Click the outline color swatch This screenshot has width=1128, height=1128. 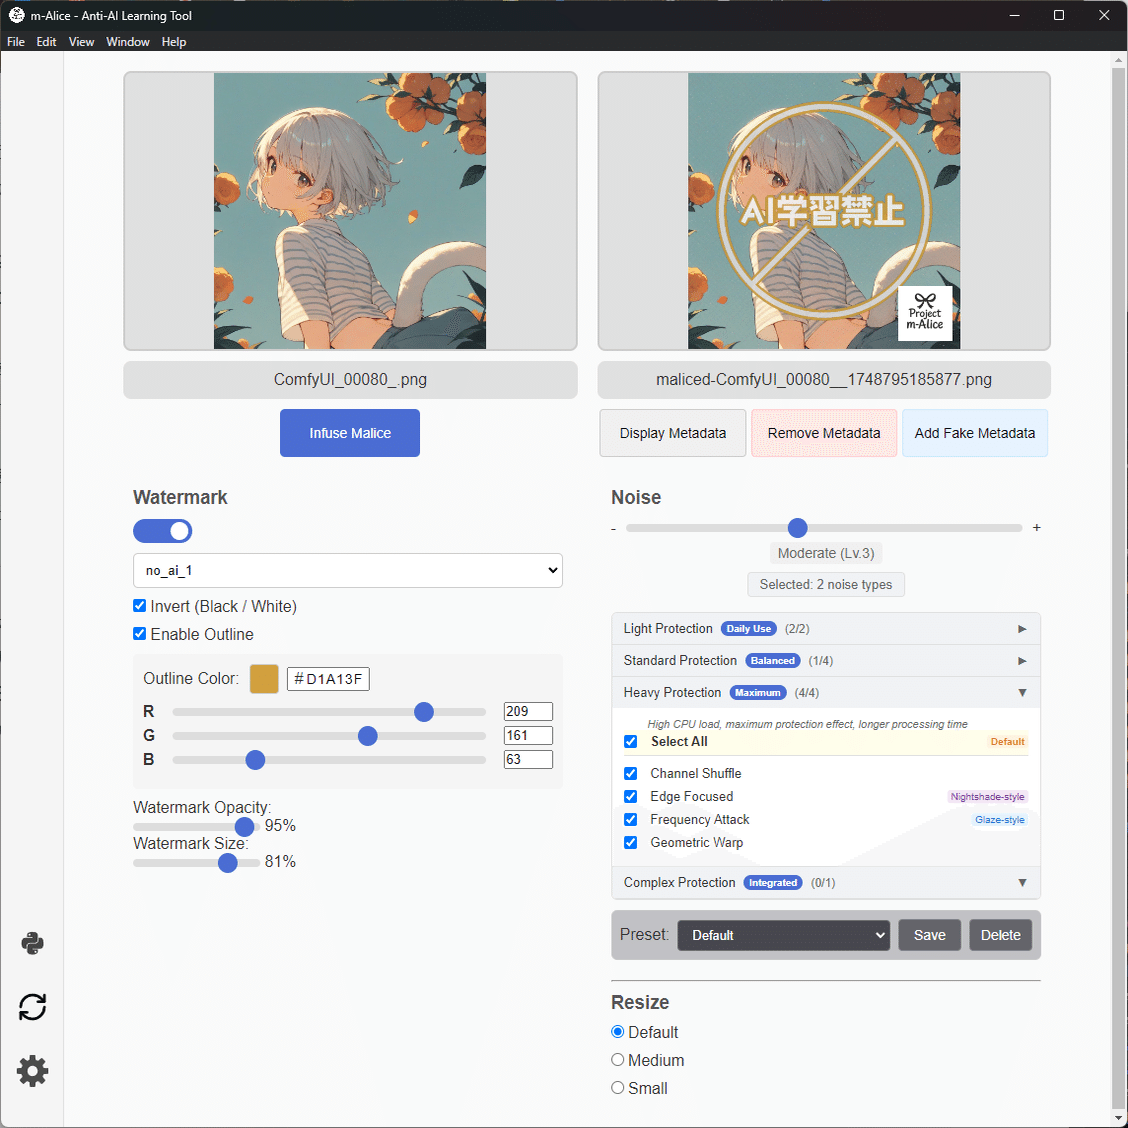coord(264,678)
